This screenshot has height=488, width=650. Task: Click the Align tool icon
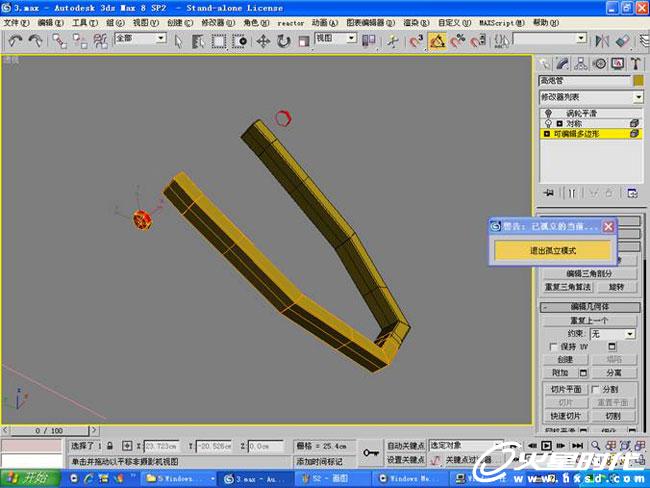[x=623, y=41]
